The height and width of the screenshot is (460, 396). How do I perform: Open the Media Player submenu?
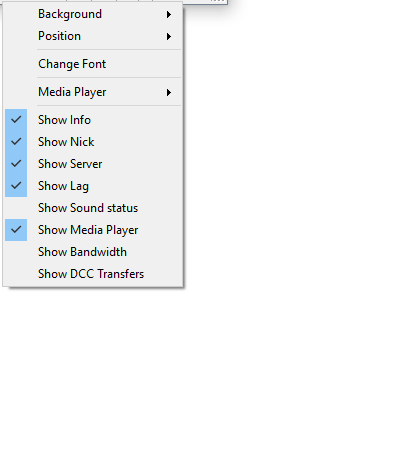pos(93,92)
